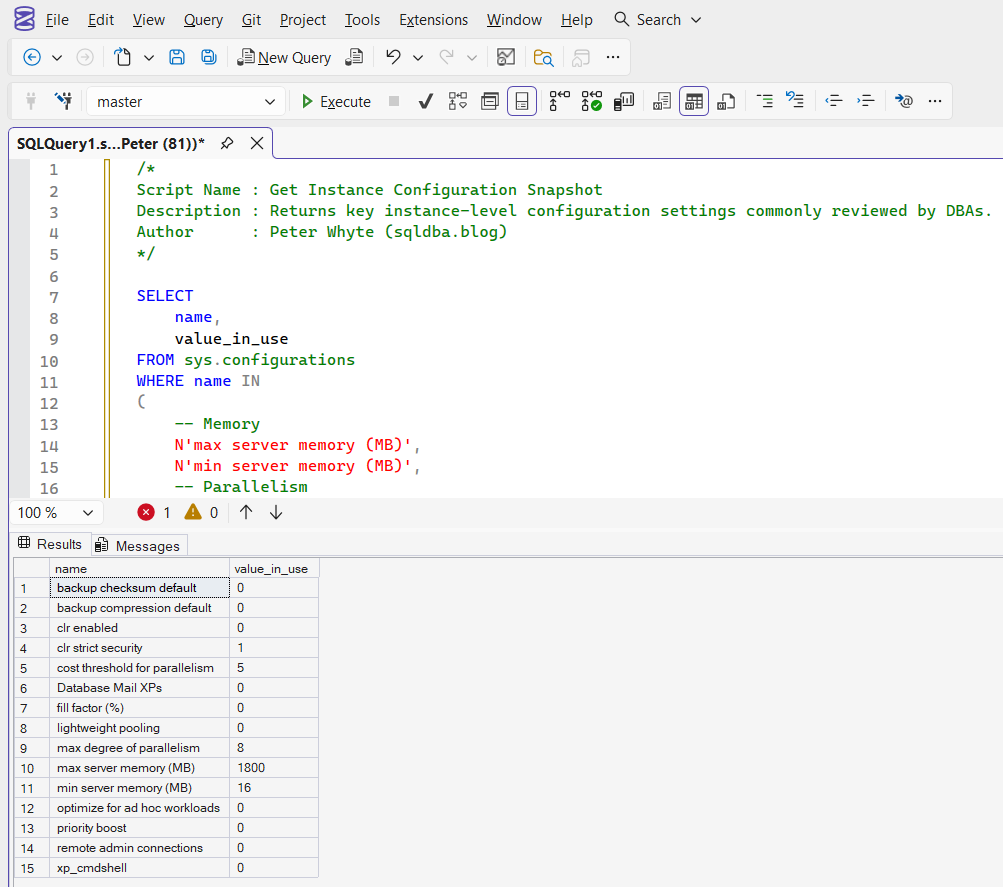Toggle Results to Grid mode
The height and width of the screenshot is (887, 1003).
tap(694, 101)
